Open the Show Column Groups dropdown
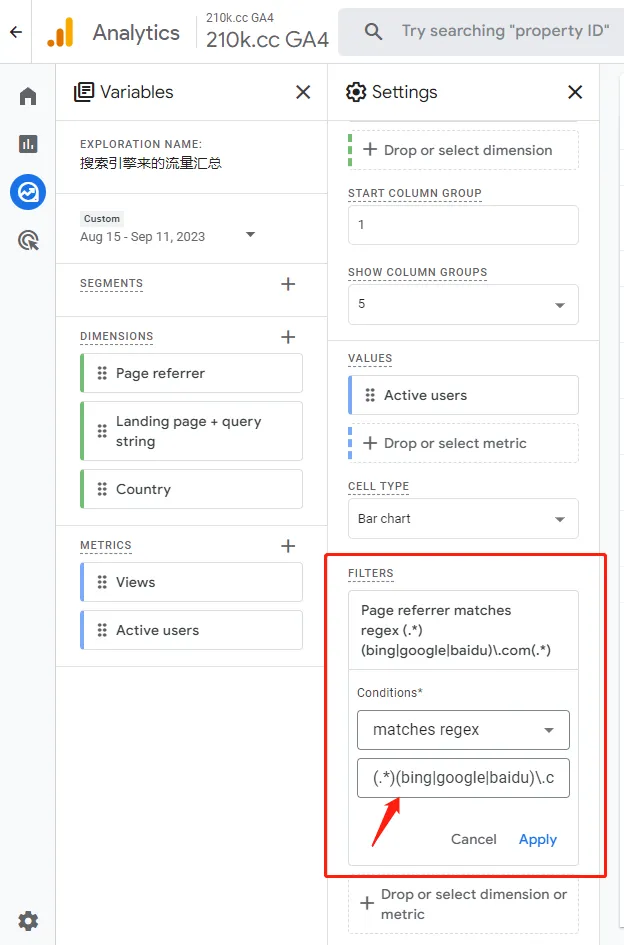This screenshot has height=945, width=624. click(x=463, y=304)
